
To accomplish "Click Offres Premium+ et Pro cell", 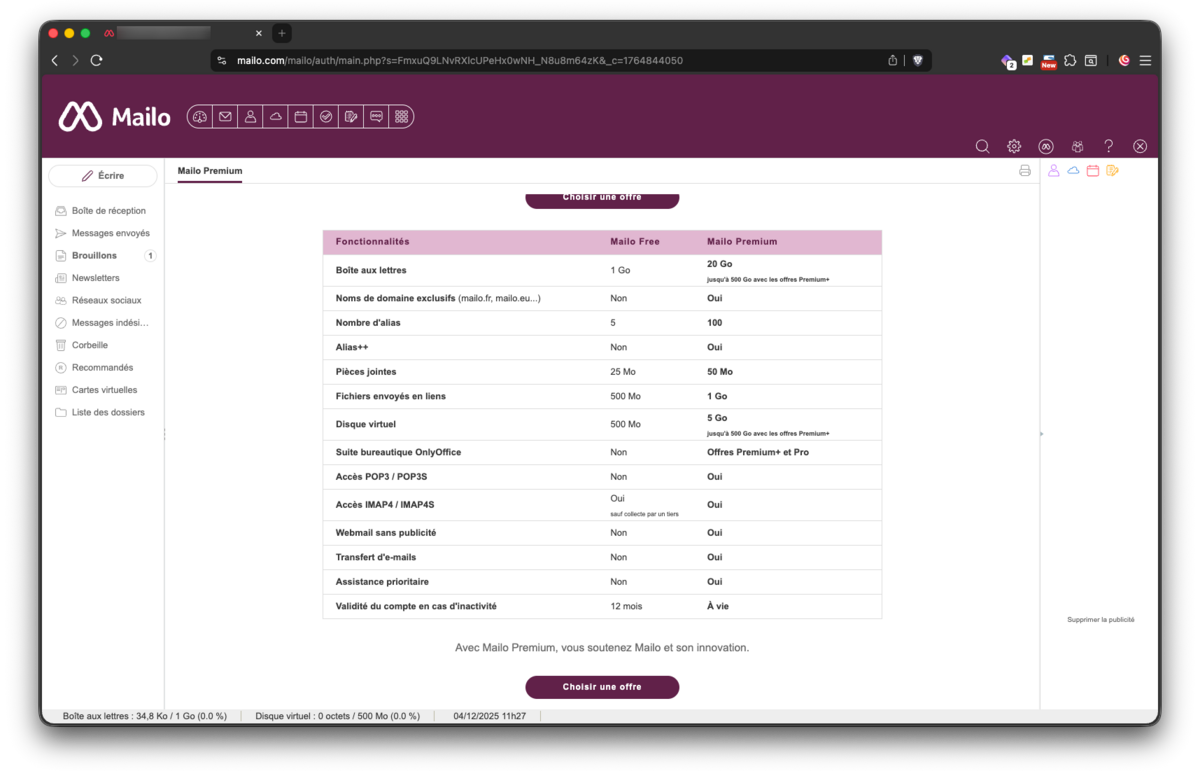I will point(758,453).
